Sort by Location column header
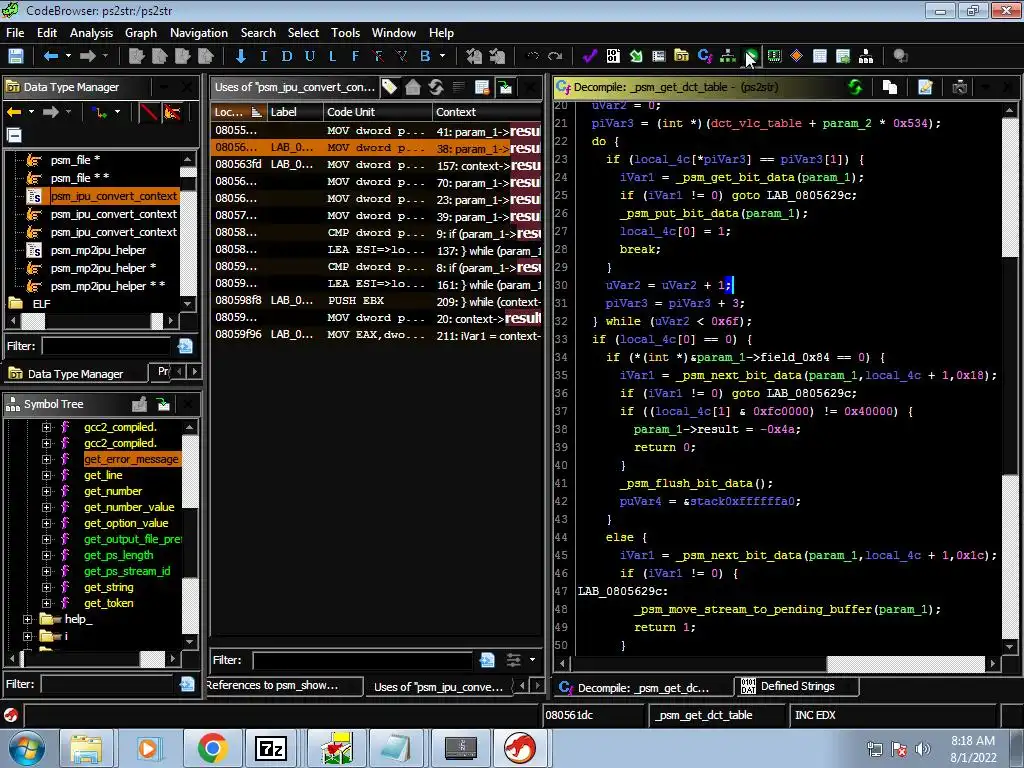Screen dimensions: 1024x768 pos(238,112)
